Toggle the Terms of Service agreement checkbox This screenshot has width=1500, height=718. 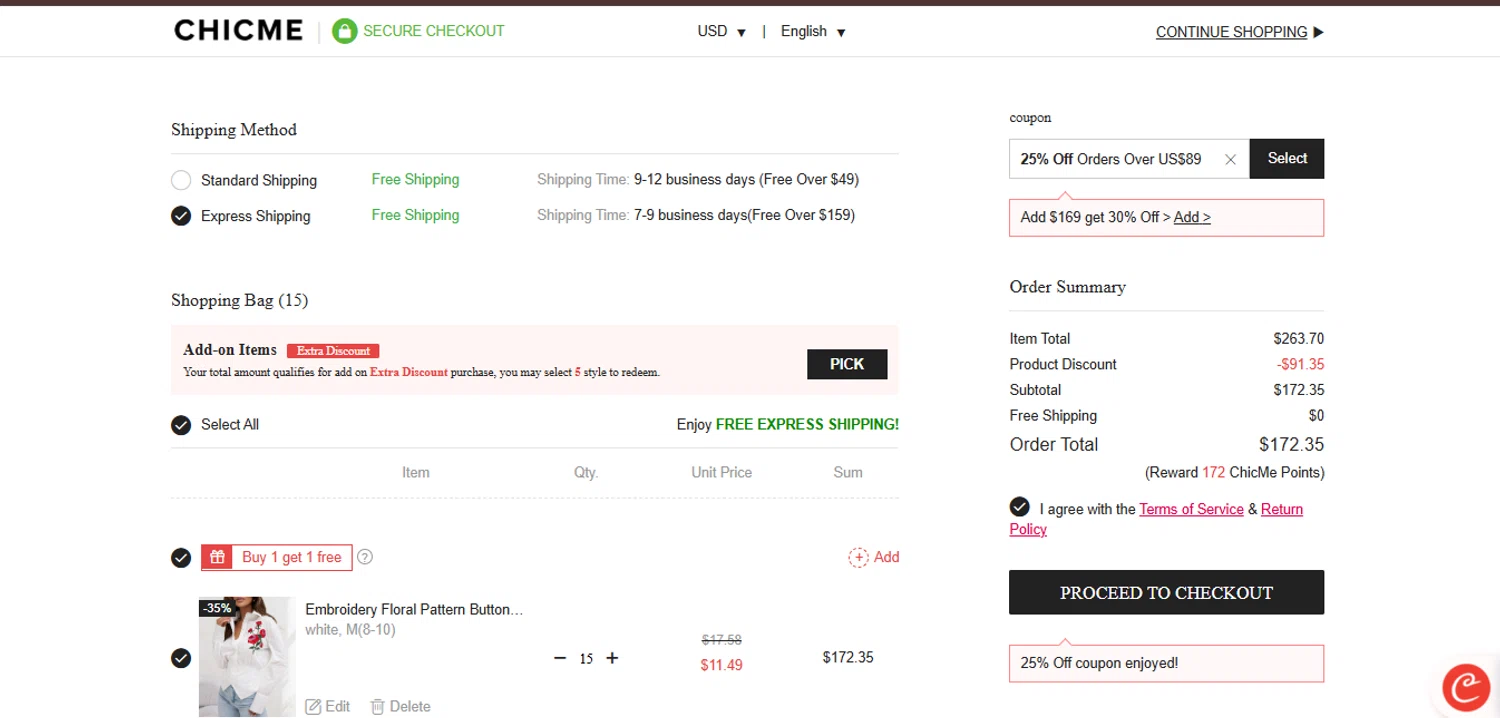click(x=1020, y=506)
